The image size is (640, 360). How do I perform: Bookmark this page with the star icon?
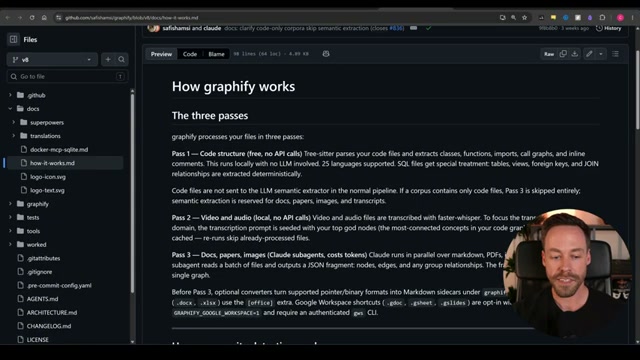click(x=524, y=18)
